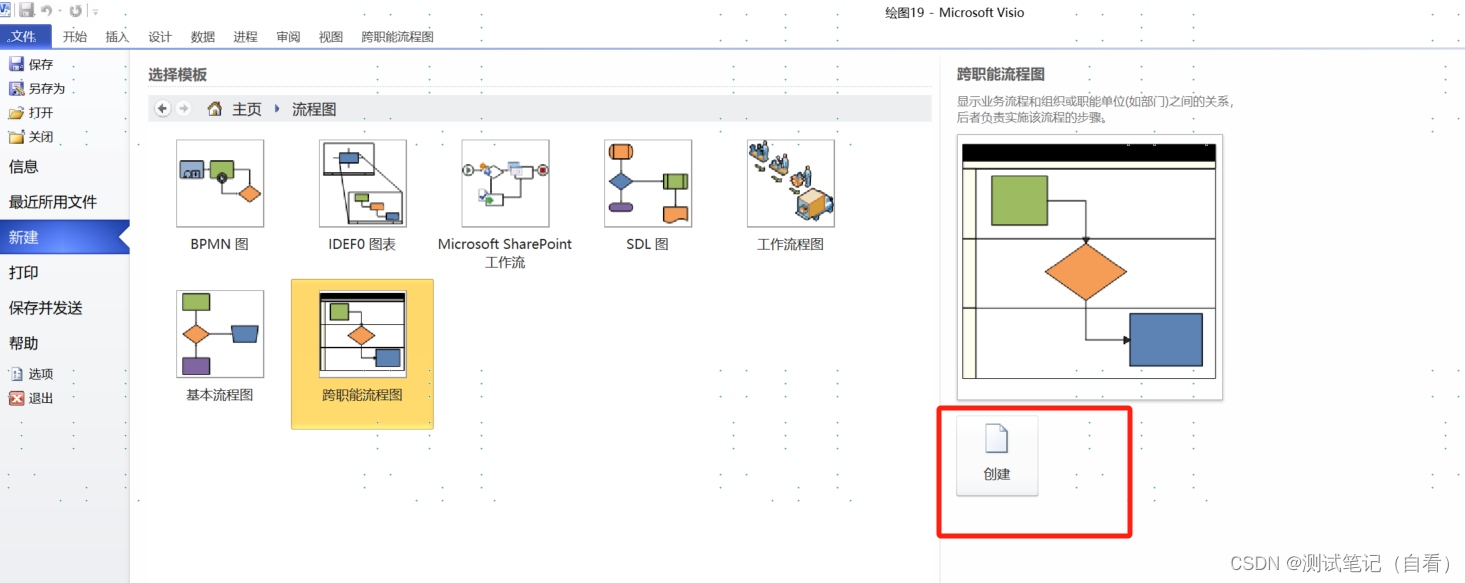
Task: Switch to the 跨职能流程图 ribbon tab
Action: pyautogui.click(x=398, y=37)
